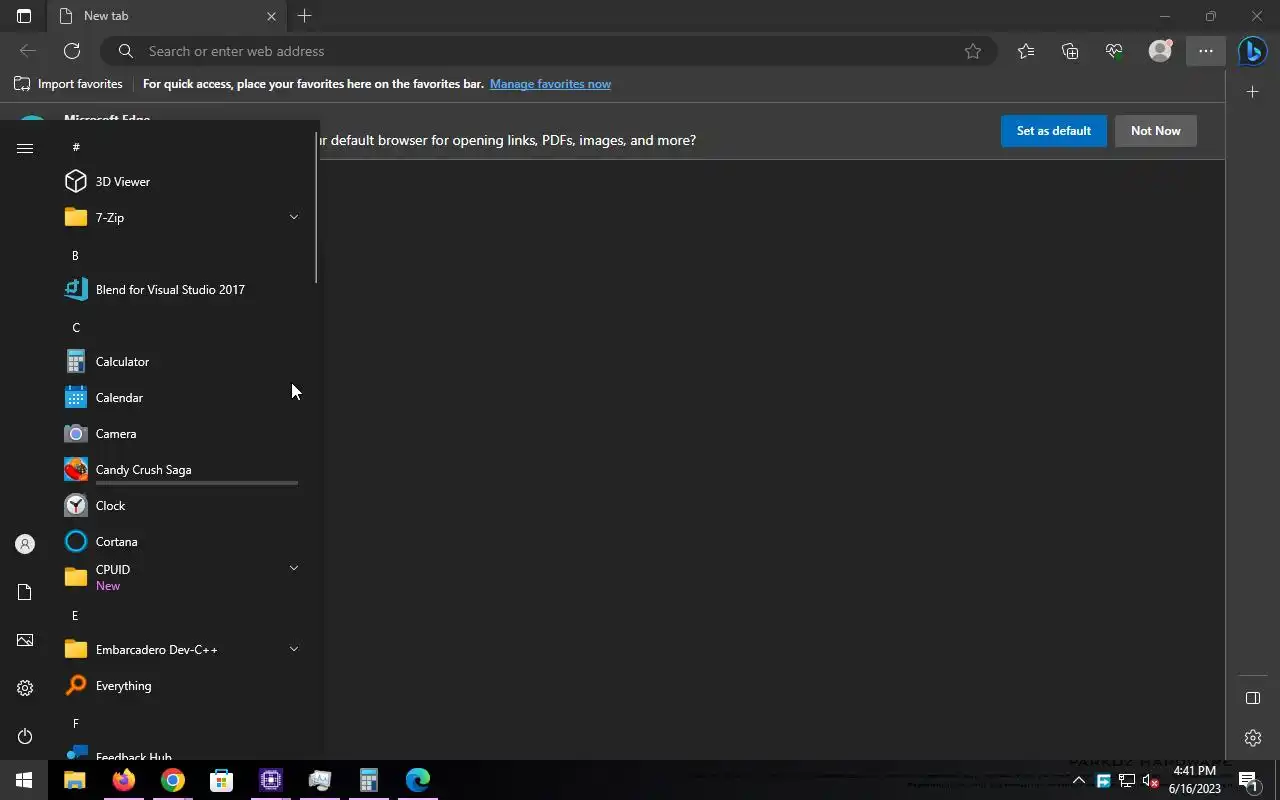Open Candy Crush Saga

(181, 469)
